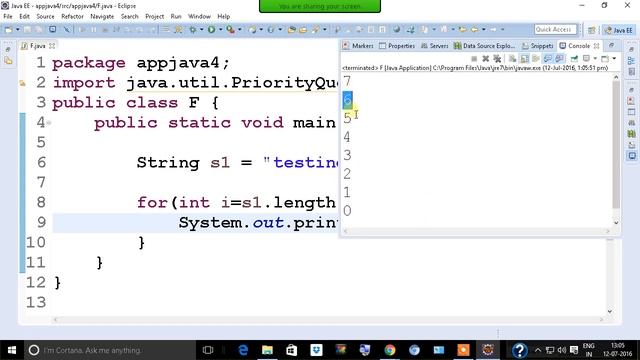Expand Open Console dropdown arrow
This screenshot has width=640, height=360.
(614, 59)
